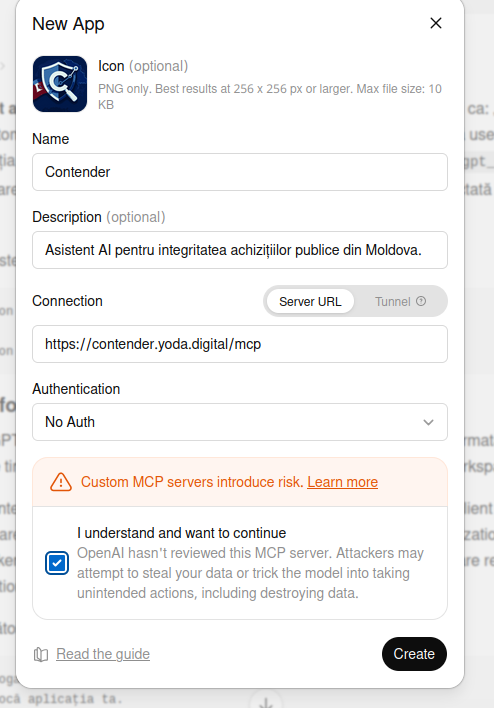494x708 pixels.
Task: Click the Contender shield app icon
Action: click(x=60, y=84)
